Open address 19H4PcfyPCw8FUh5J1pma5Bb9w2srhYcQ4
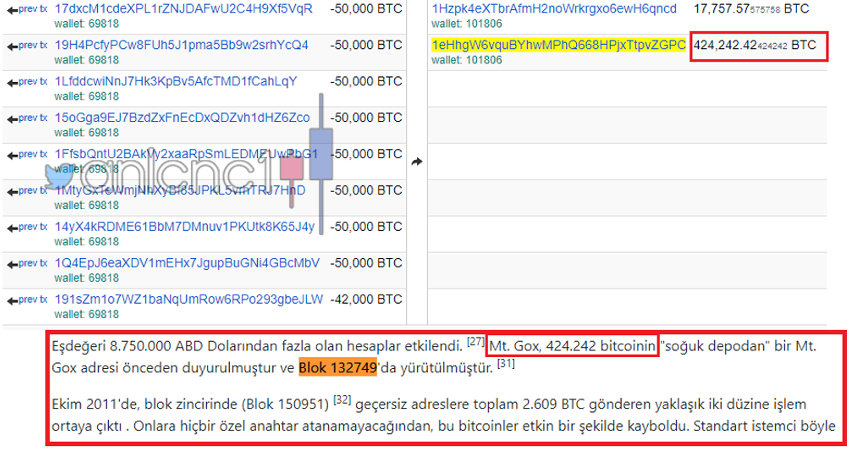This screenshot has height=453, width=865. pyautogui.click(x=181, y=45)
